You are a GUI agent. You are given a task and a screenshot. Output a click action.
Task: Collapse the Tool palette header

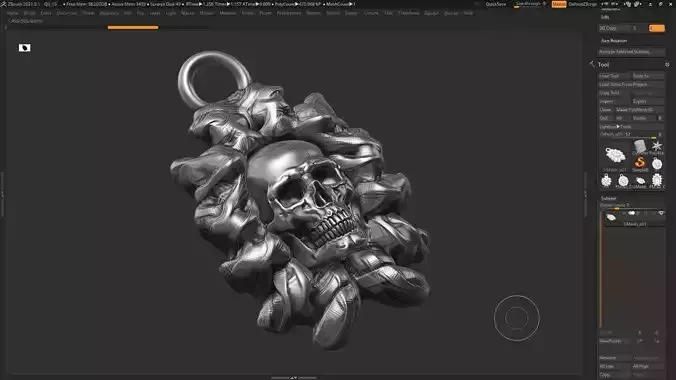(603, 65)
